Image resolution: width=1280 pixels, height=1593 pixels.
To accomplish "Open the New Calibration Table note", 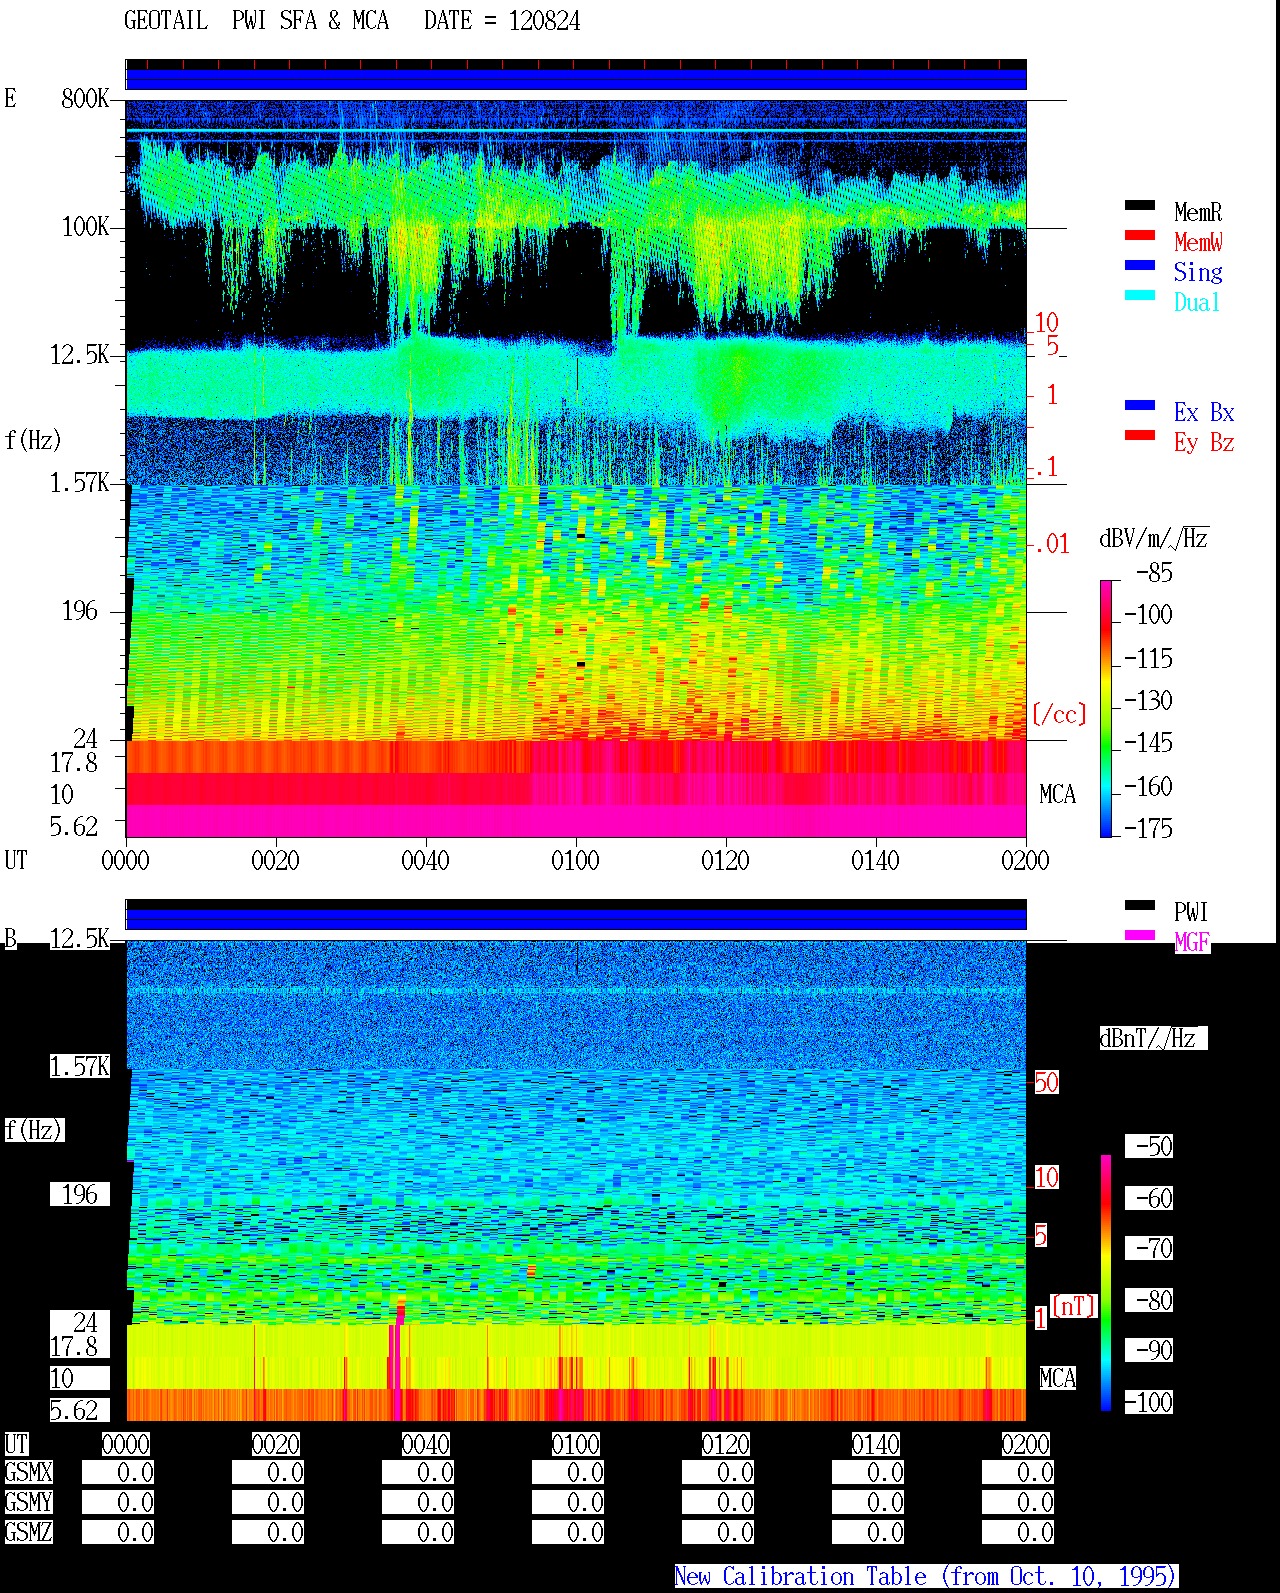I will pos(926,1577).
